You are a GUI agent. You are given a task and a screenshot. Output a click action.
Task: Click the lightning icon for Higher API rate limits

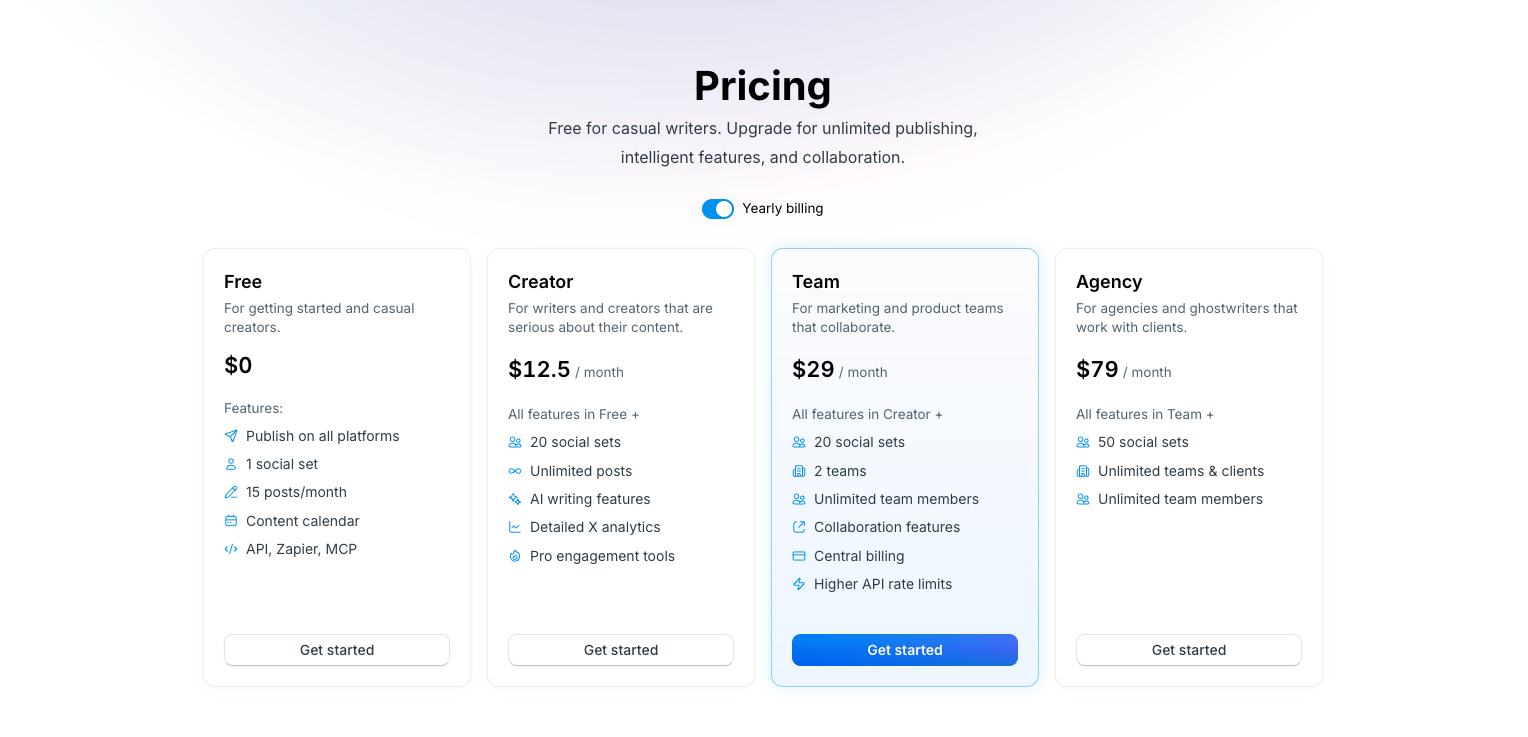tap(798, 584)
